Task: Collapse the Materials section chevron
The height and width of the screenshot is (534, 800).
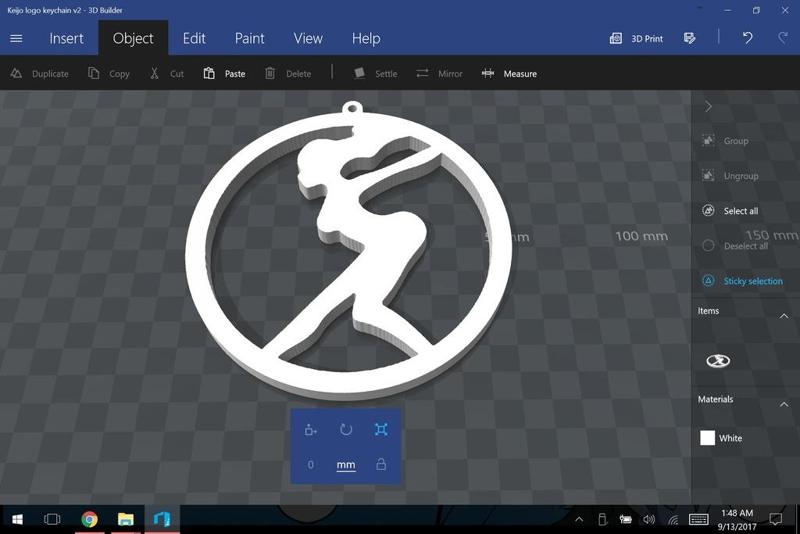Action: [784, 404]
